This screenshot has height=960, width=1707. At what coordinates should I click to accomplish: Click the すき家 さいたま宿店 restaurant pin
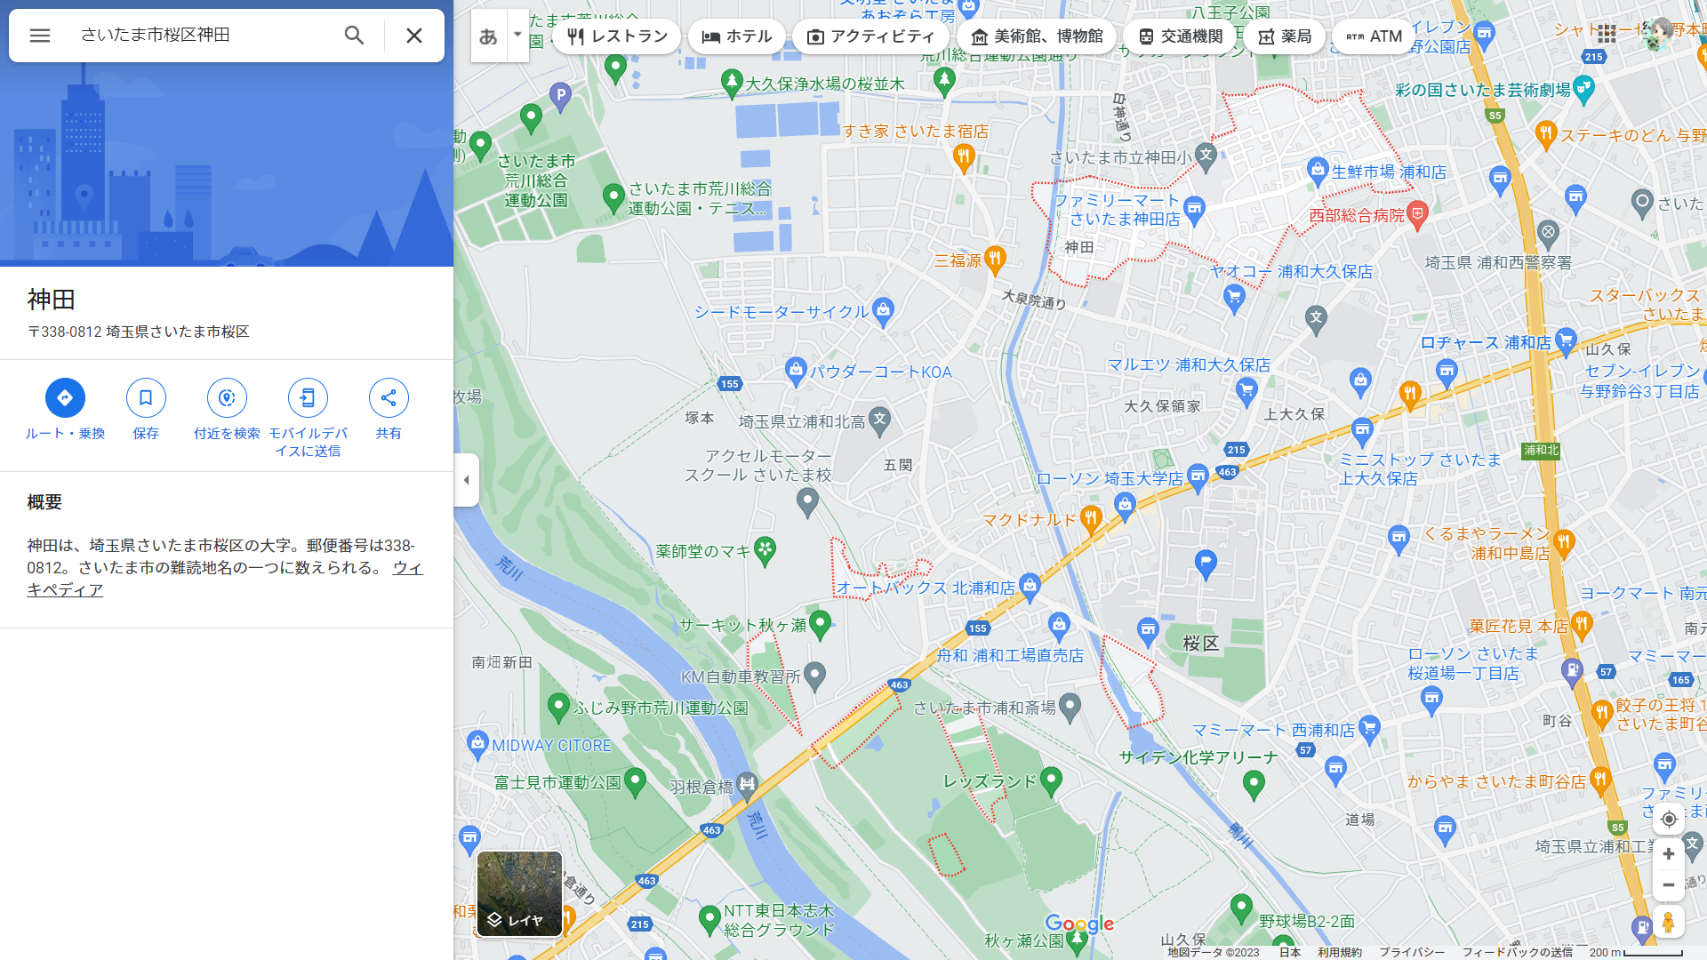963,156
